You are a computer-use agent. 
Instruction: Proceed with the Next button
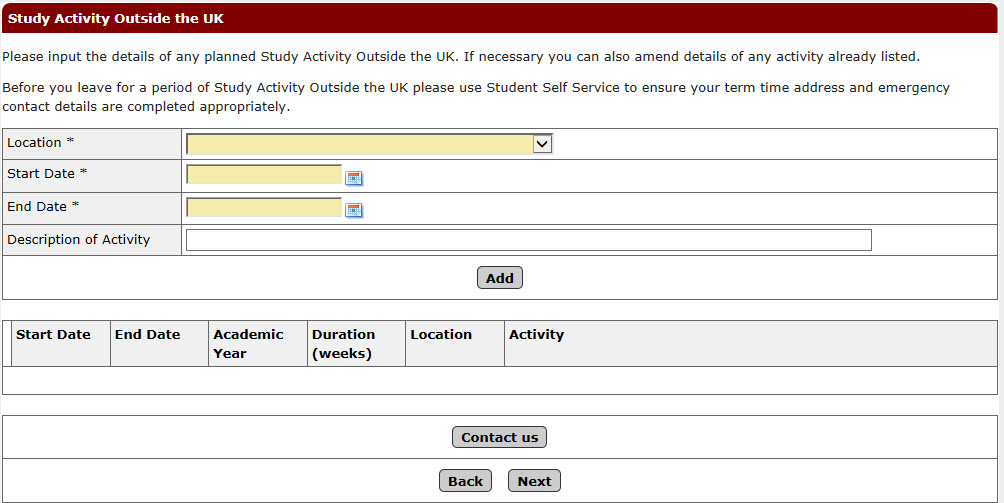(x=534, y=481)
